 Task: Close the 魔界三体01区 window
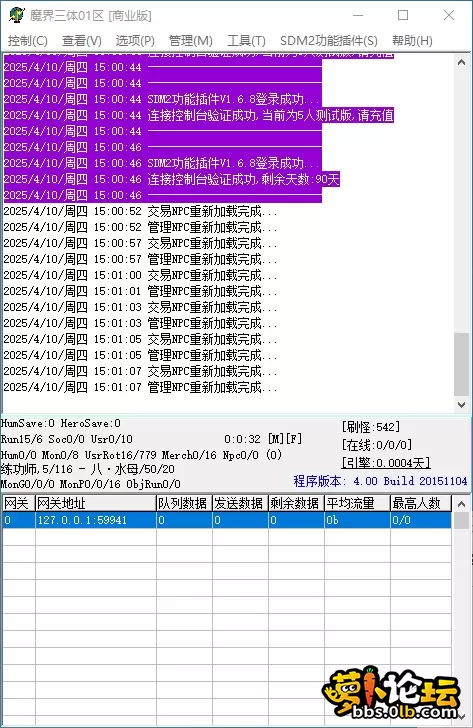(x=448, y=15)
